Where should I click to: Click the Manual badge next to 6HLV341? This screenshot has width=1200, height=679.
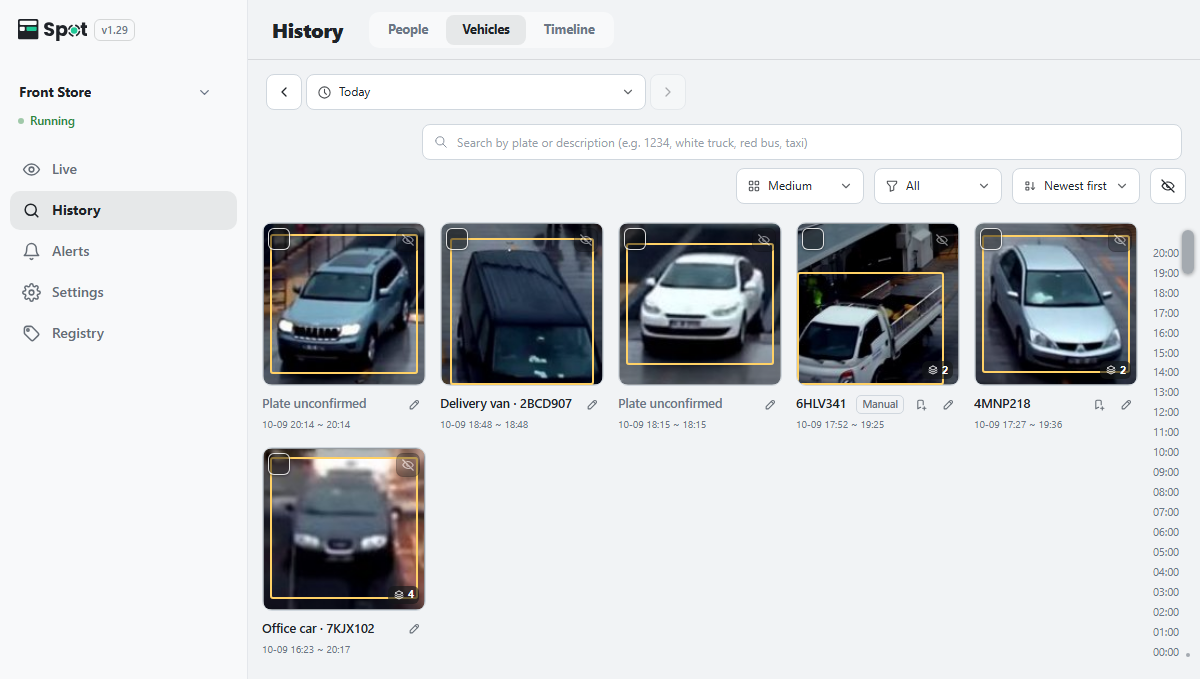point(880,405)
